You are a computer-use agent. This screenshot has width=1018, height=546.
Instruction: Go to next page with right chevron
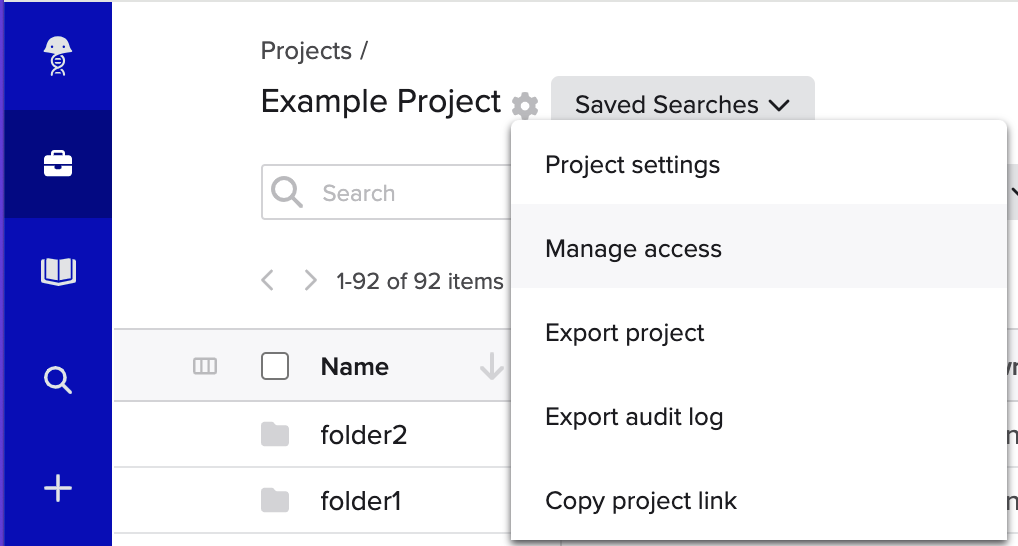click(311, 281)
